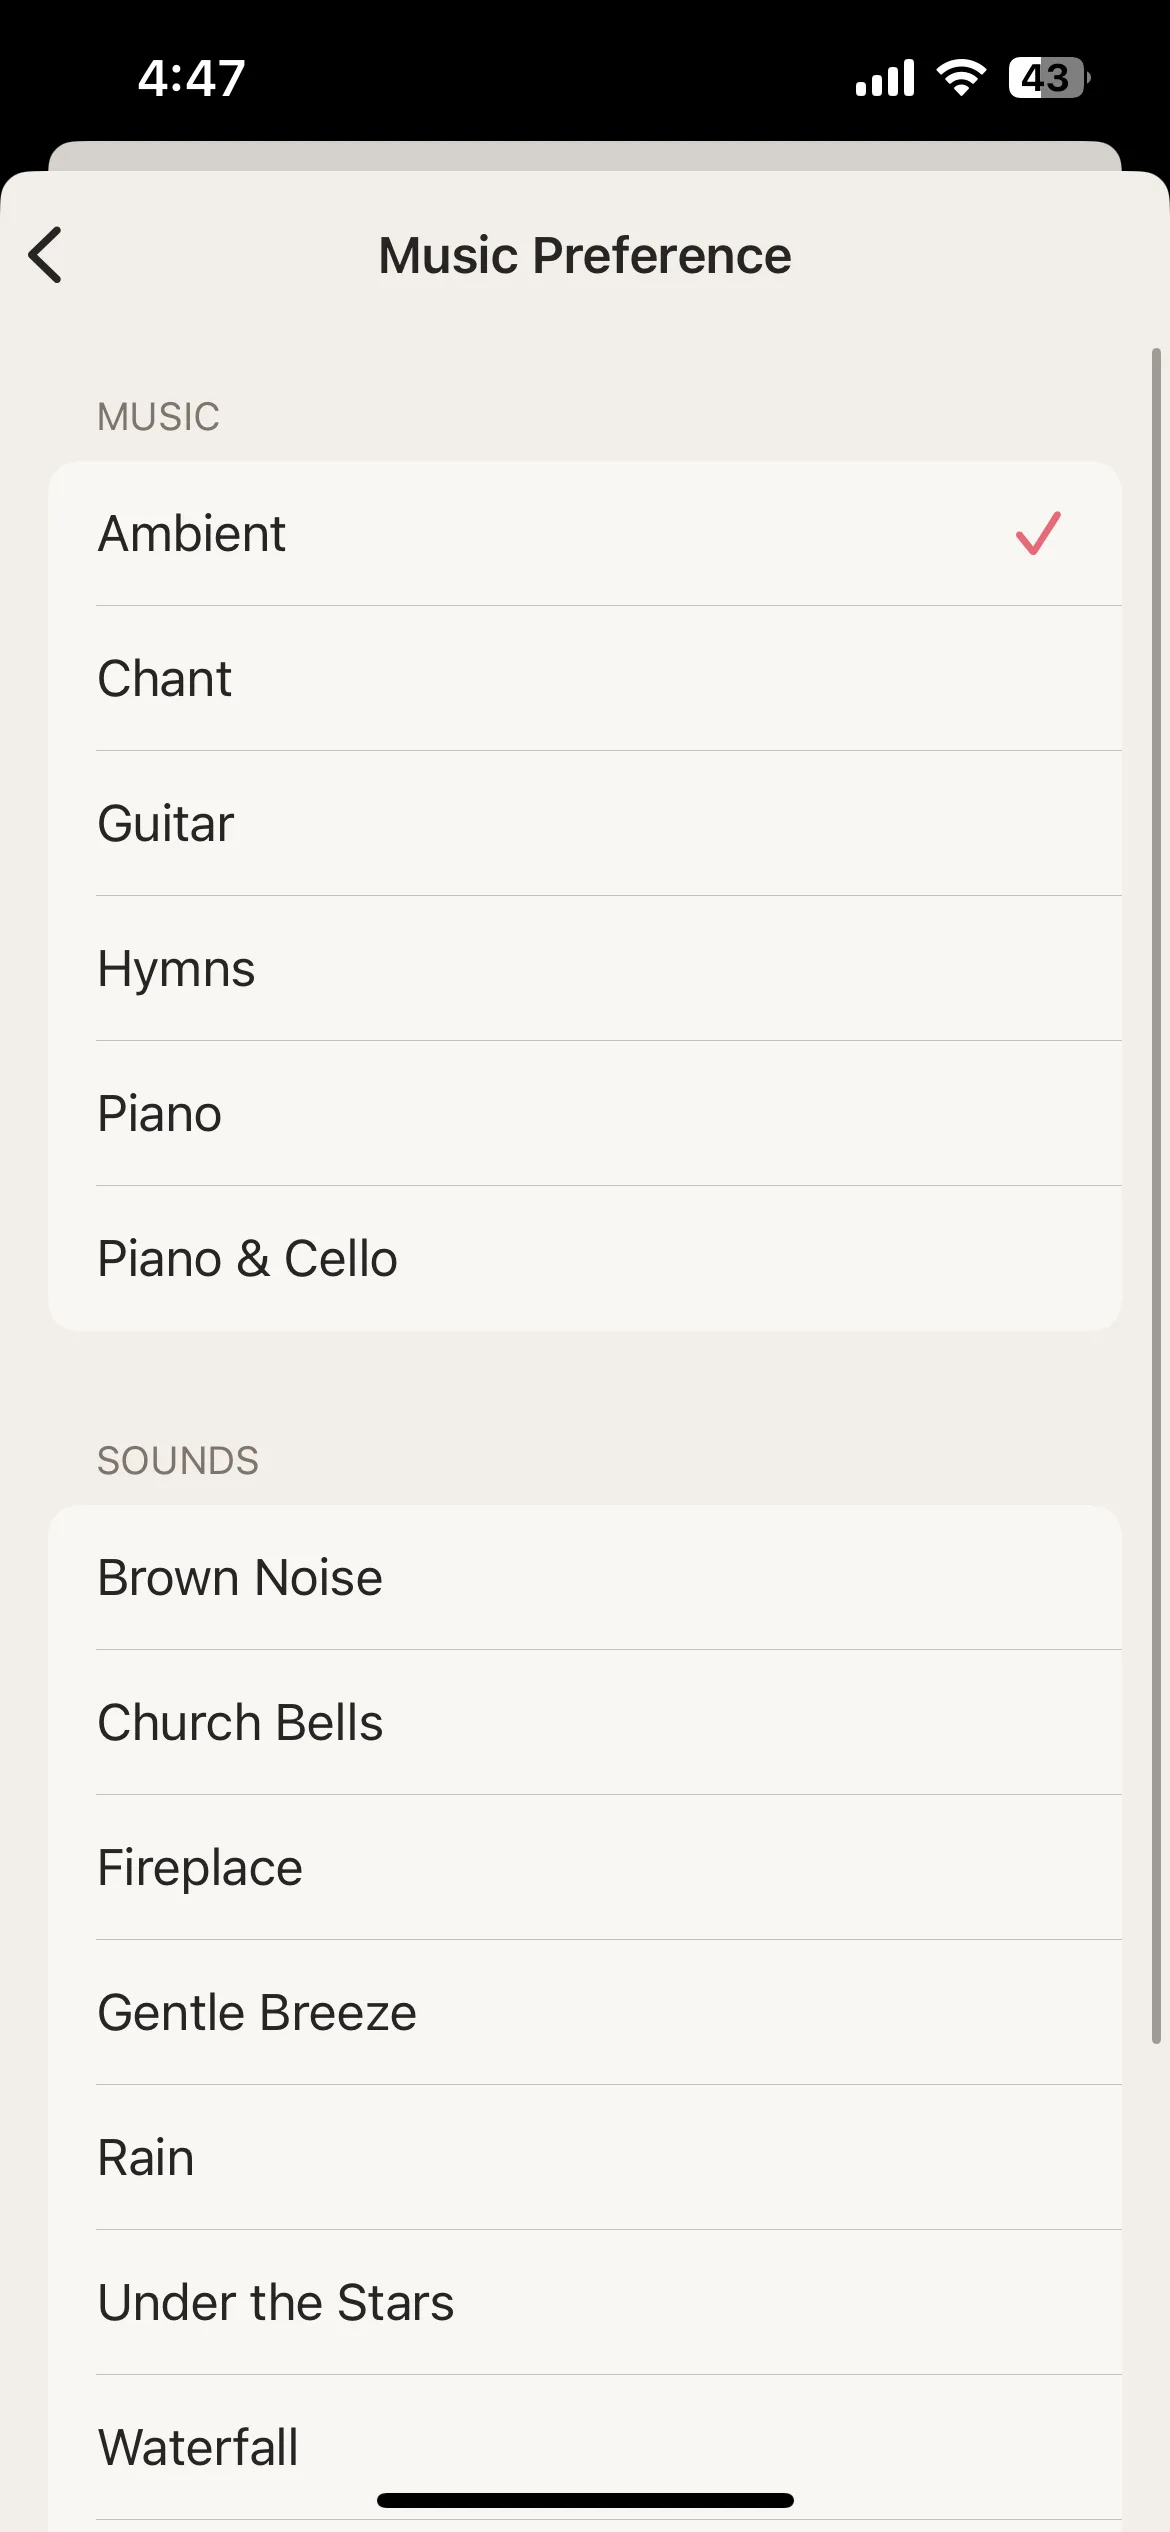Image resolution: width=1170 pixels, height=2532 pixels.
Task: Click the vertical scrollbar on the right
Action: 1155,1195
